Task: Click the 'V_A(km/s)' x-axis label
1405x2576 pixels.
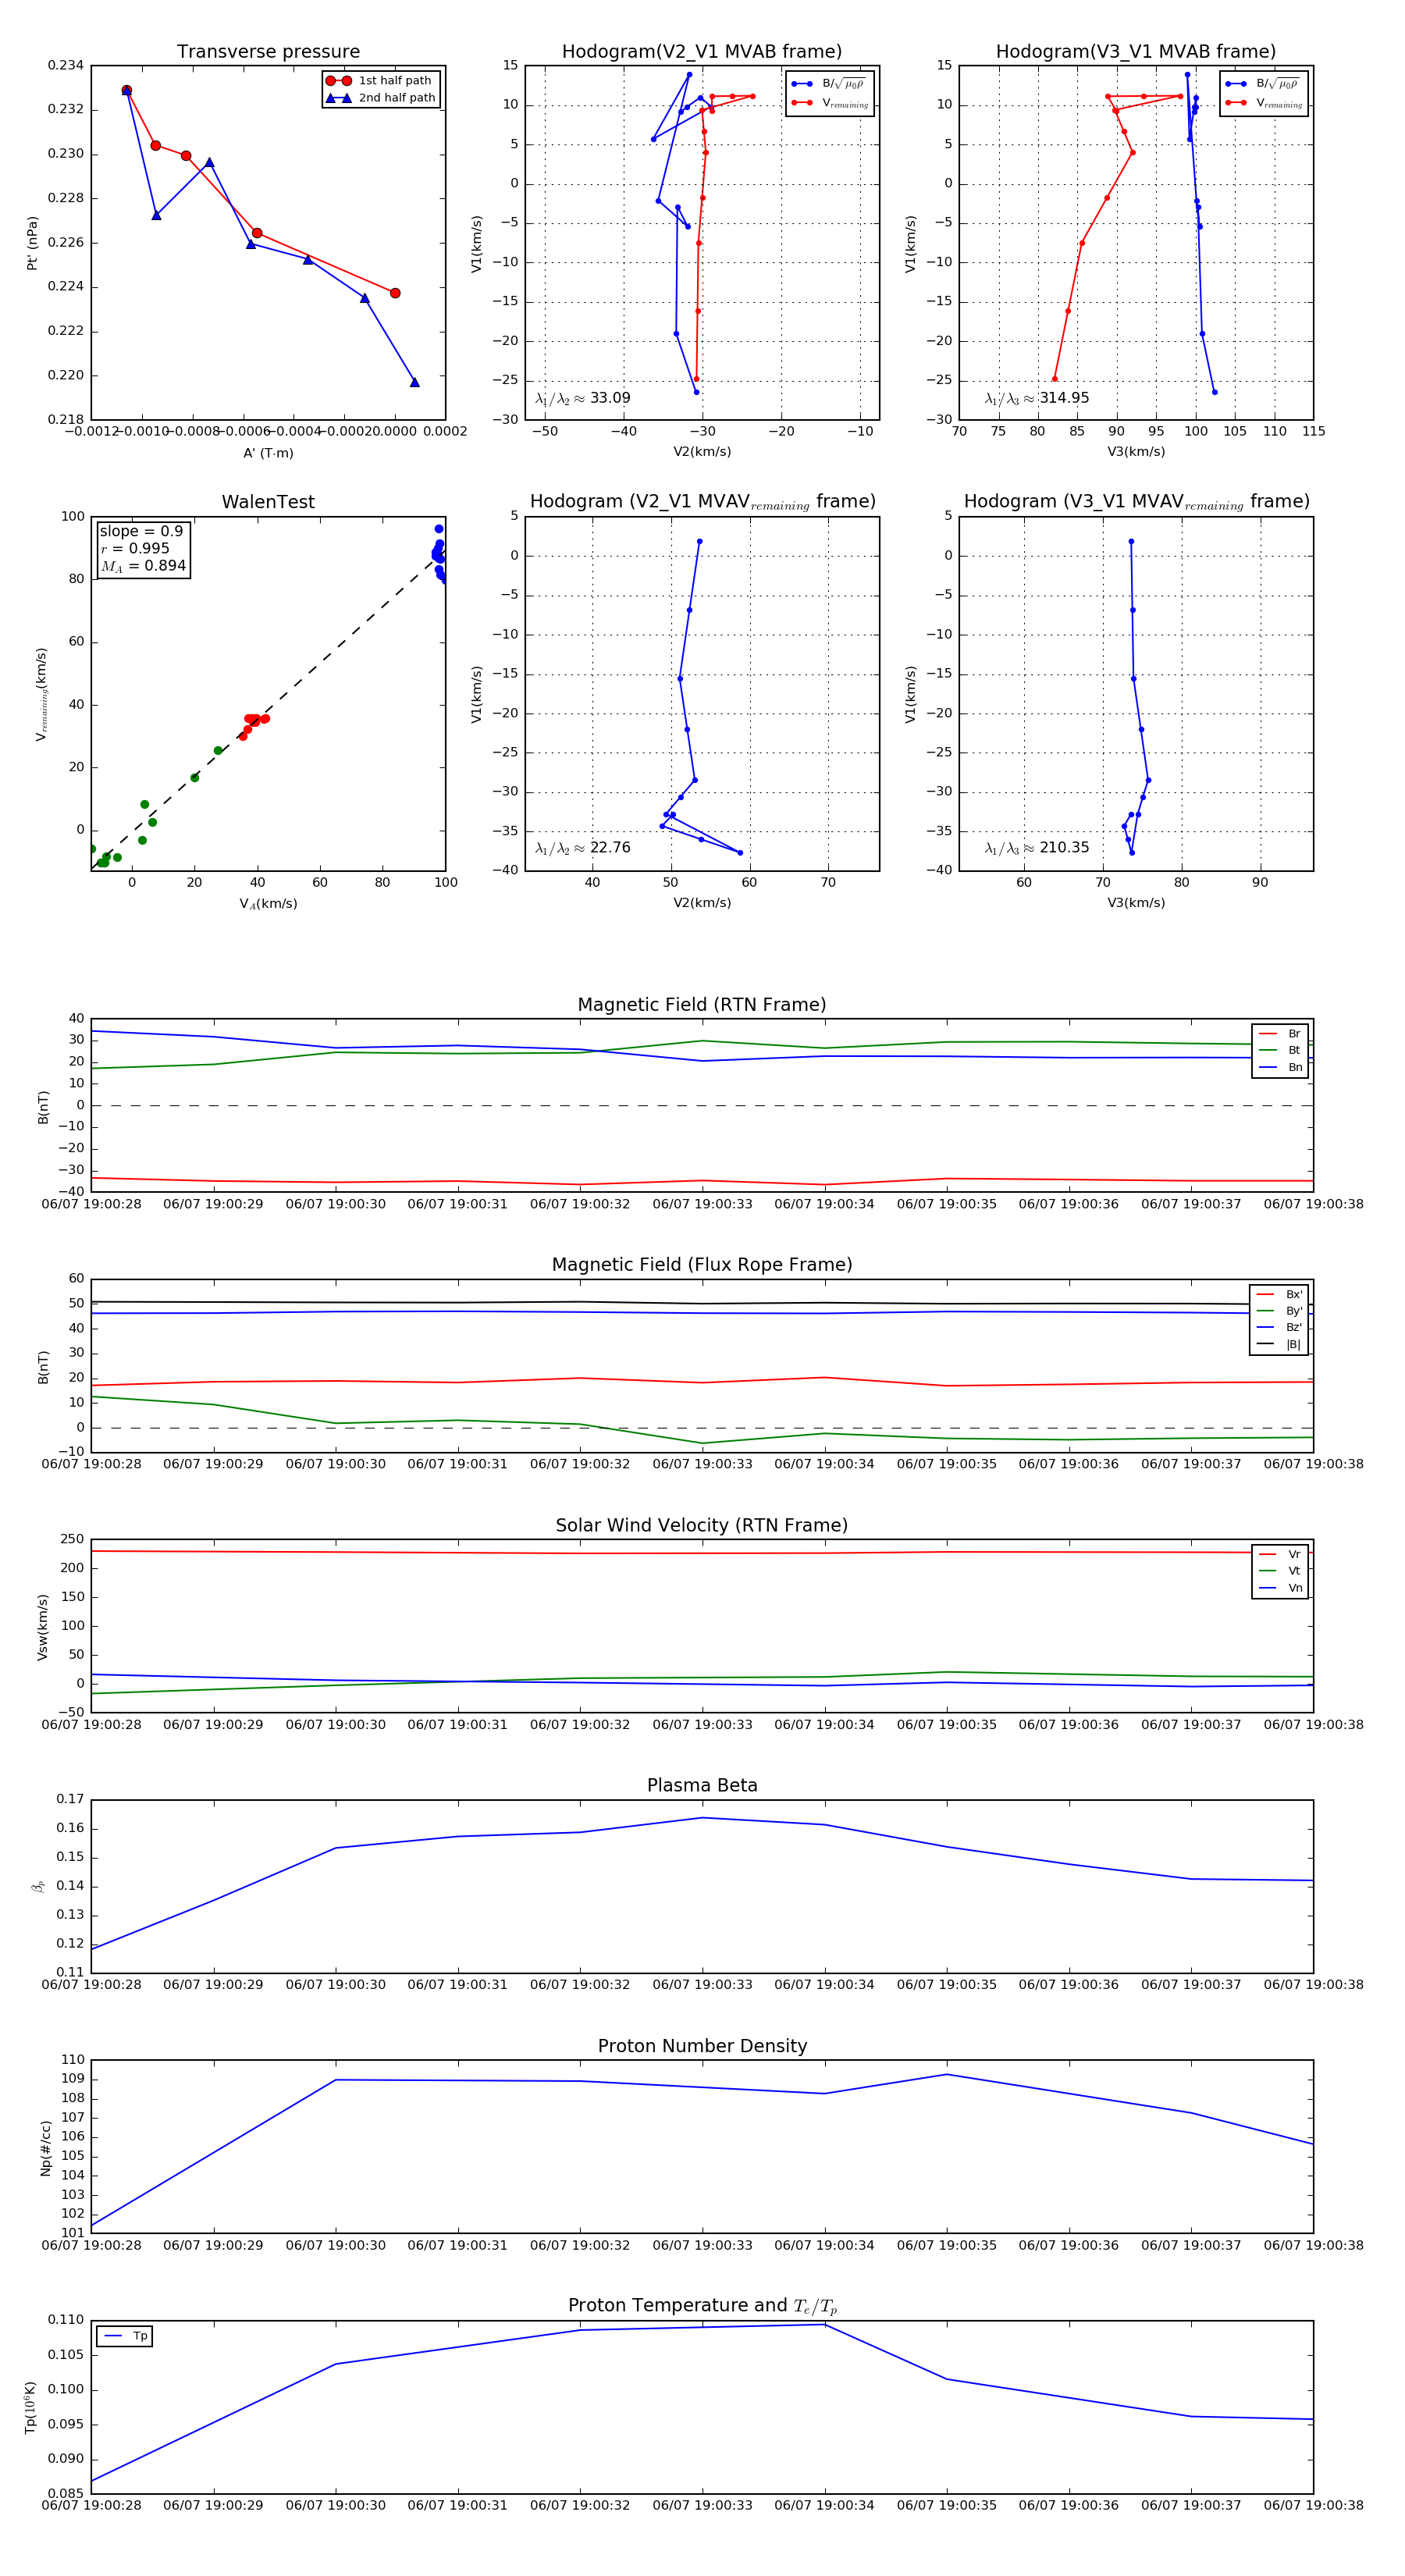Action: [x=268, y=904]
